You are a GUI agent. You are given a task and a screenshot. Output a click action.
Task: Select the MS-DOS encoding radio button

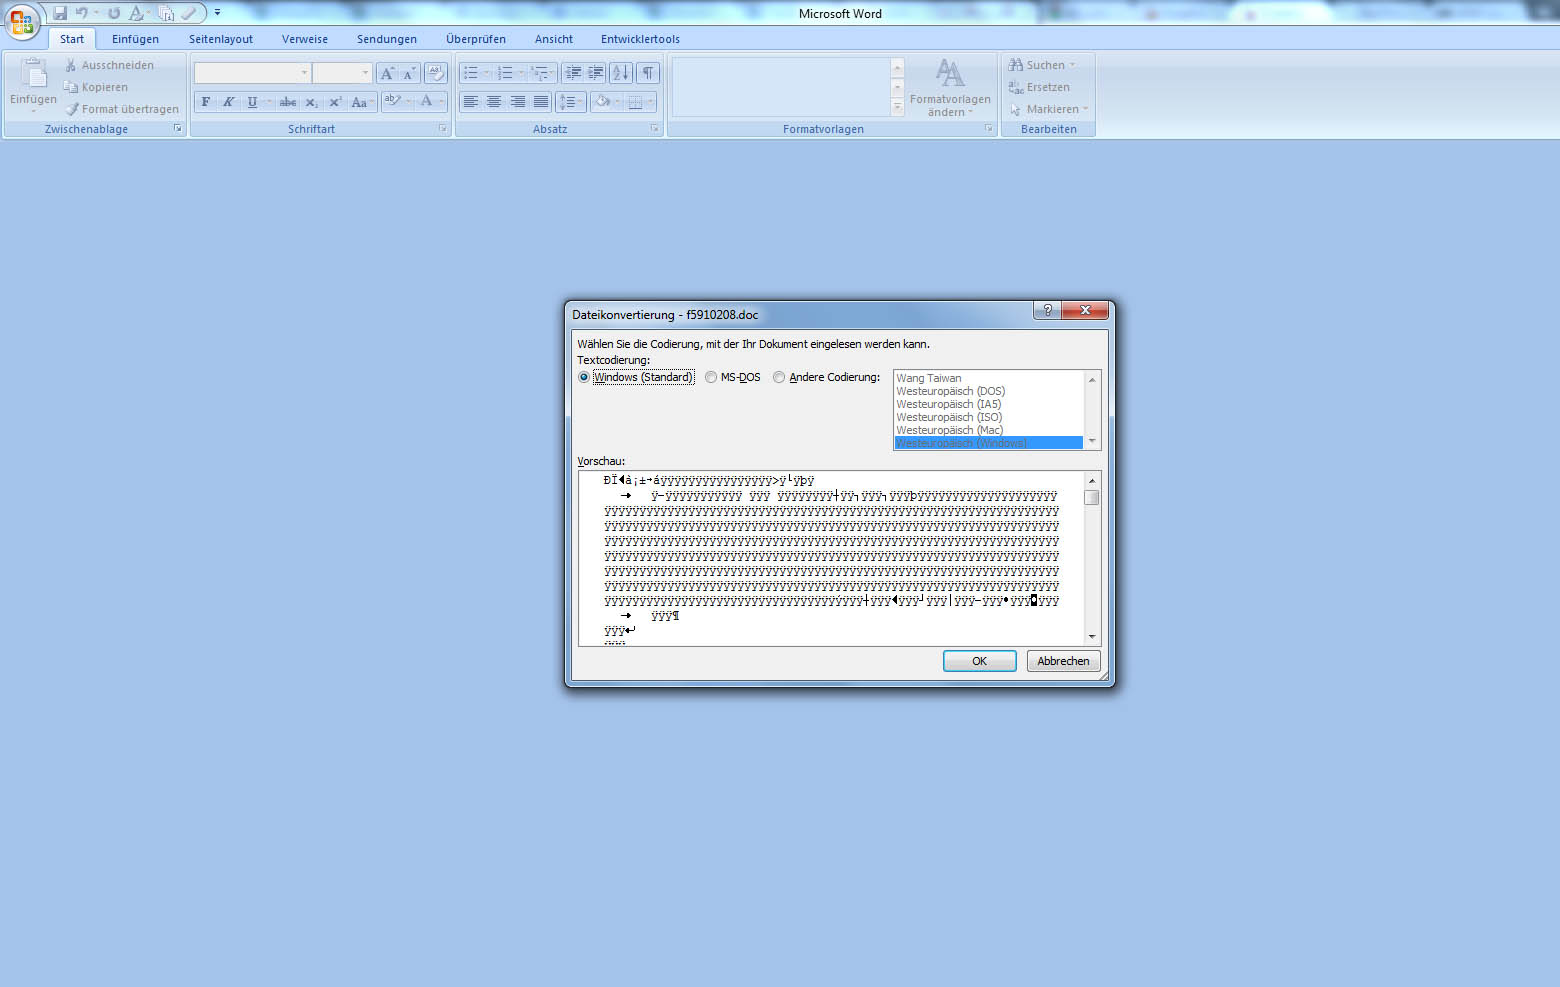click(711, 377)
